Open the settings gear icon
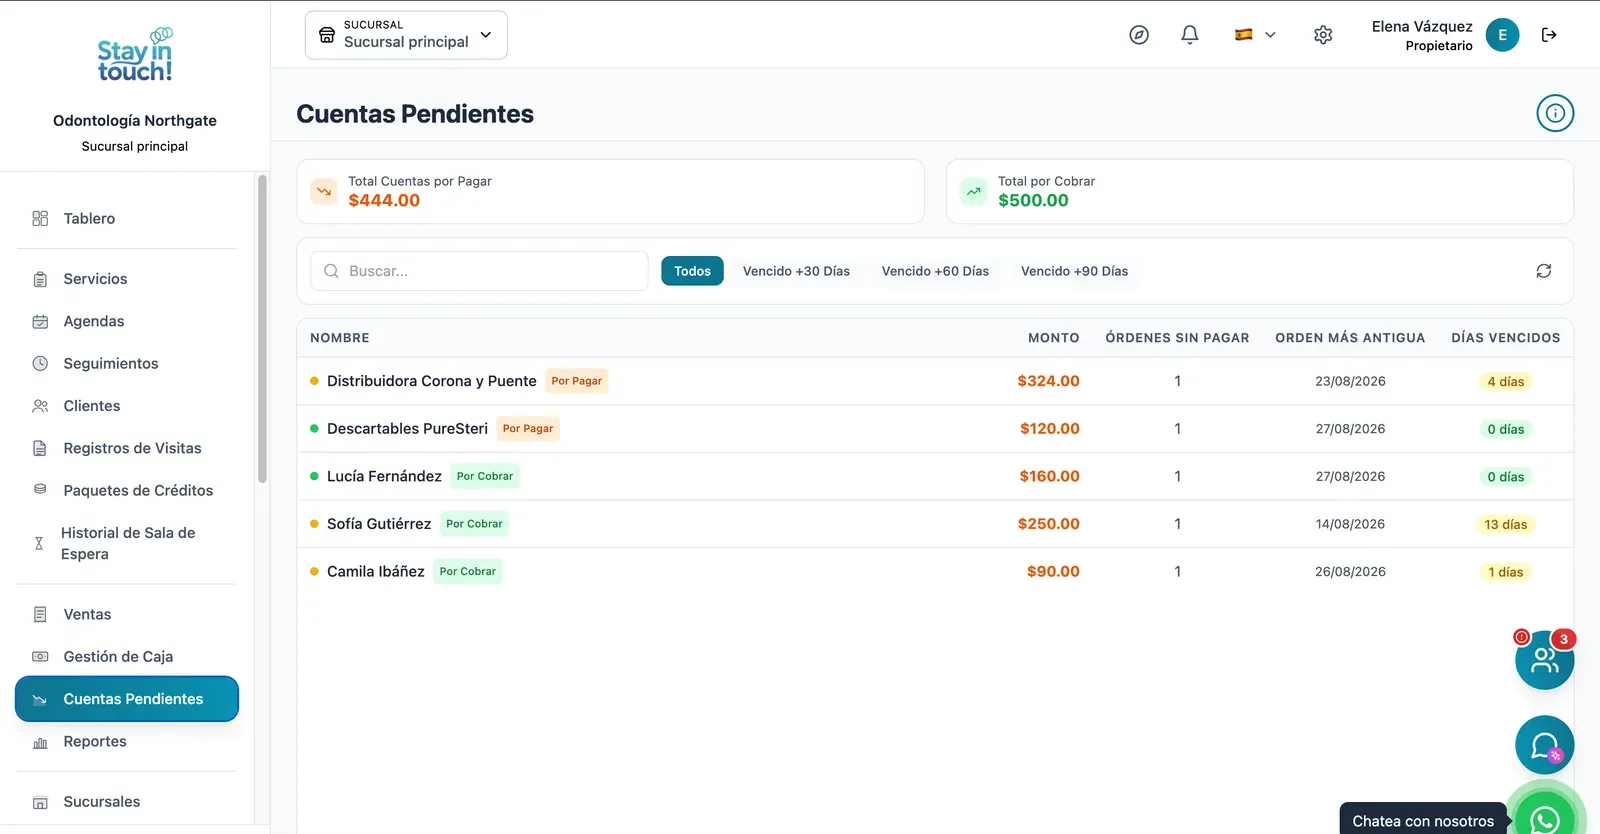Screen dimensions: 1600x834 click(x=1323, y=35)
